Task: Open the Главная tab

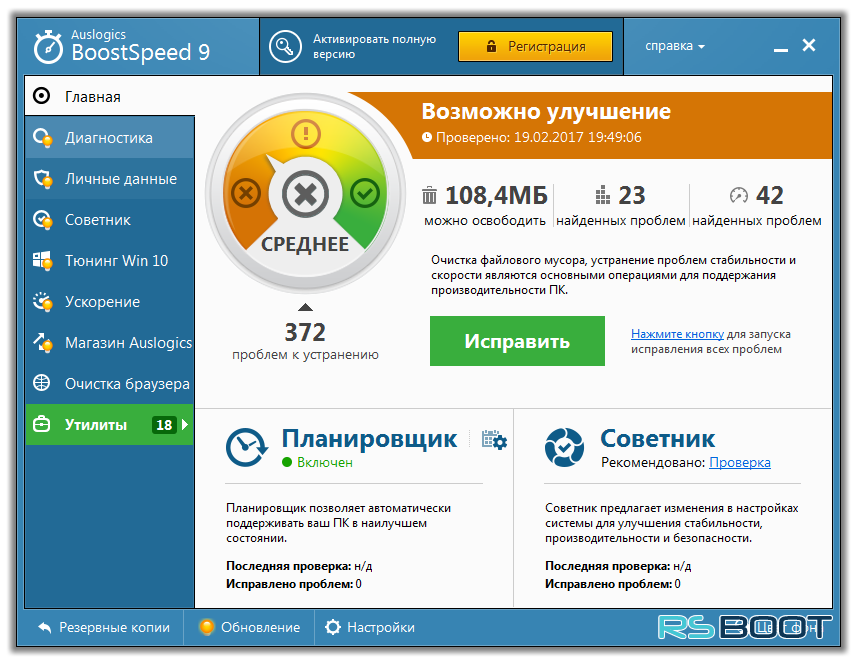Action: click(109, 96)
